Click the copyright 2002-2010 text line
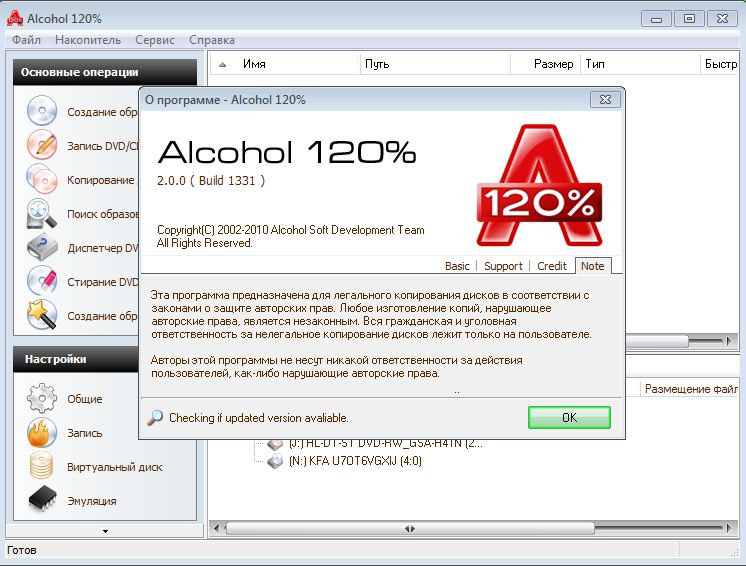This screenshot has height=566, width=746. (x=290, y=230)
